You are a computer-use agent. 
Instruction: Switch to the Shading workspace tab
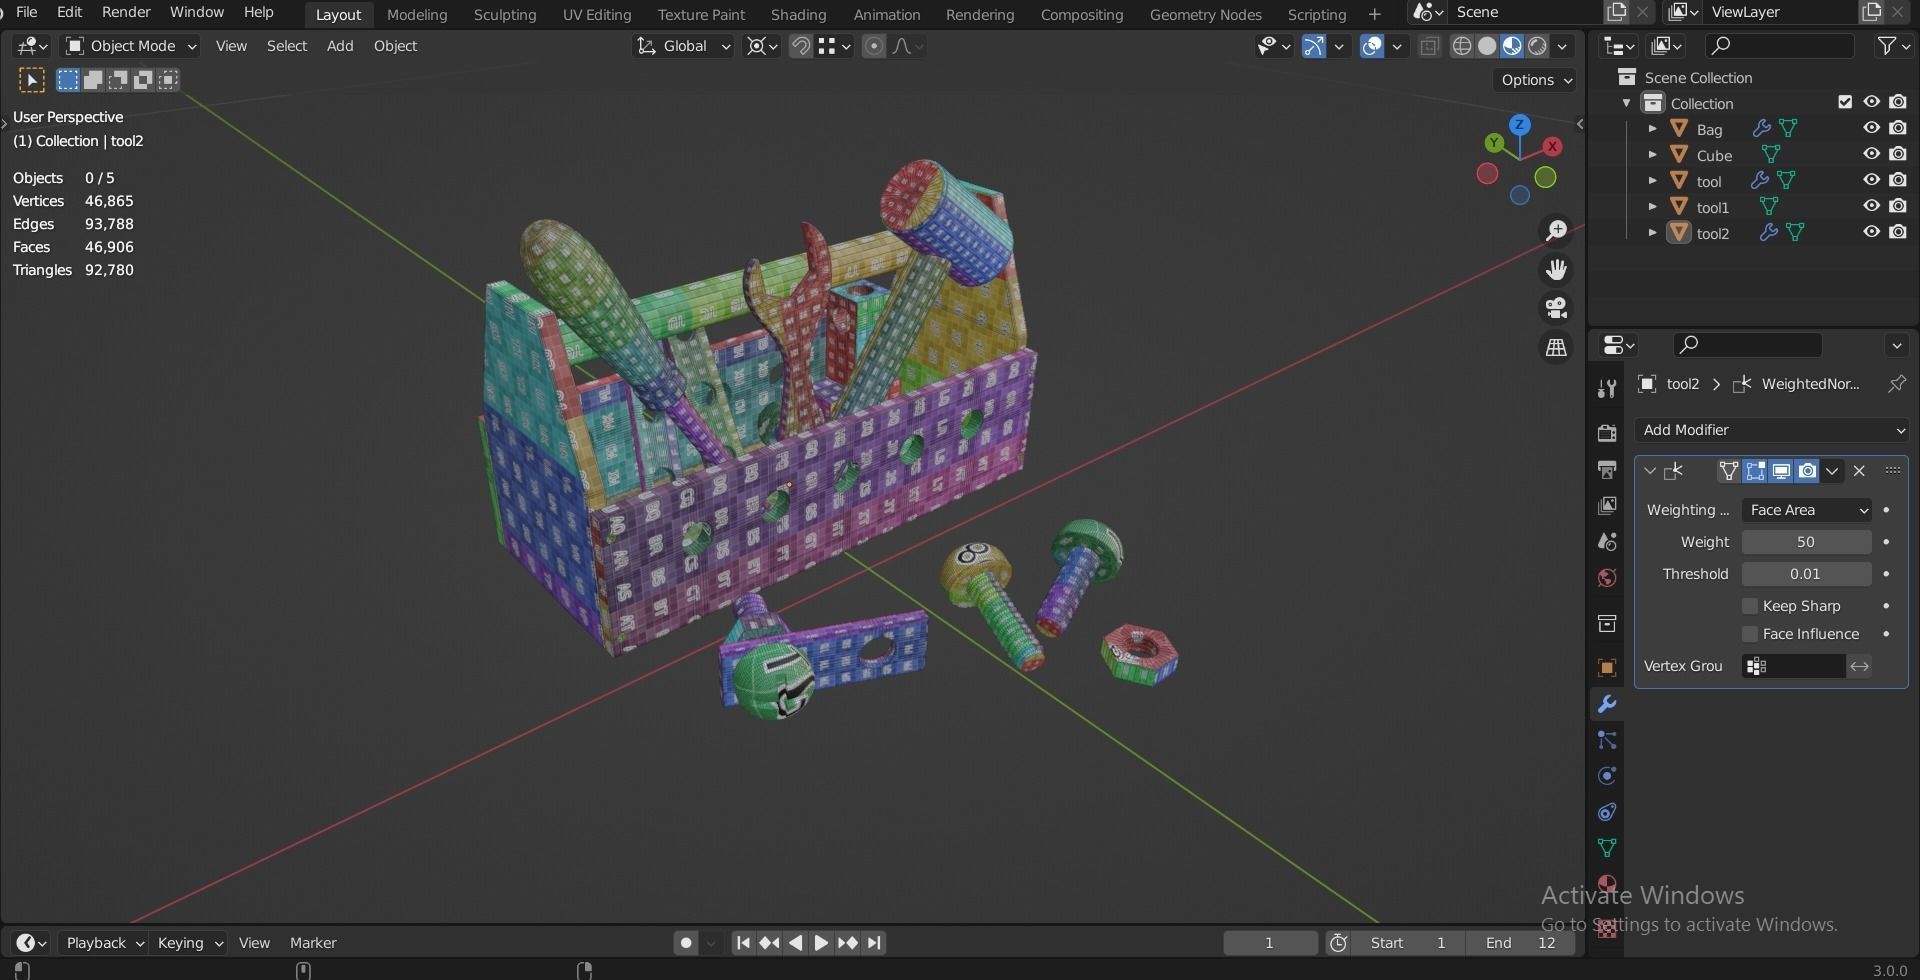click(798, 14)
